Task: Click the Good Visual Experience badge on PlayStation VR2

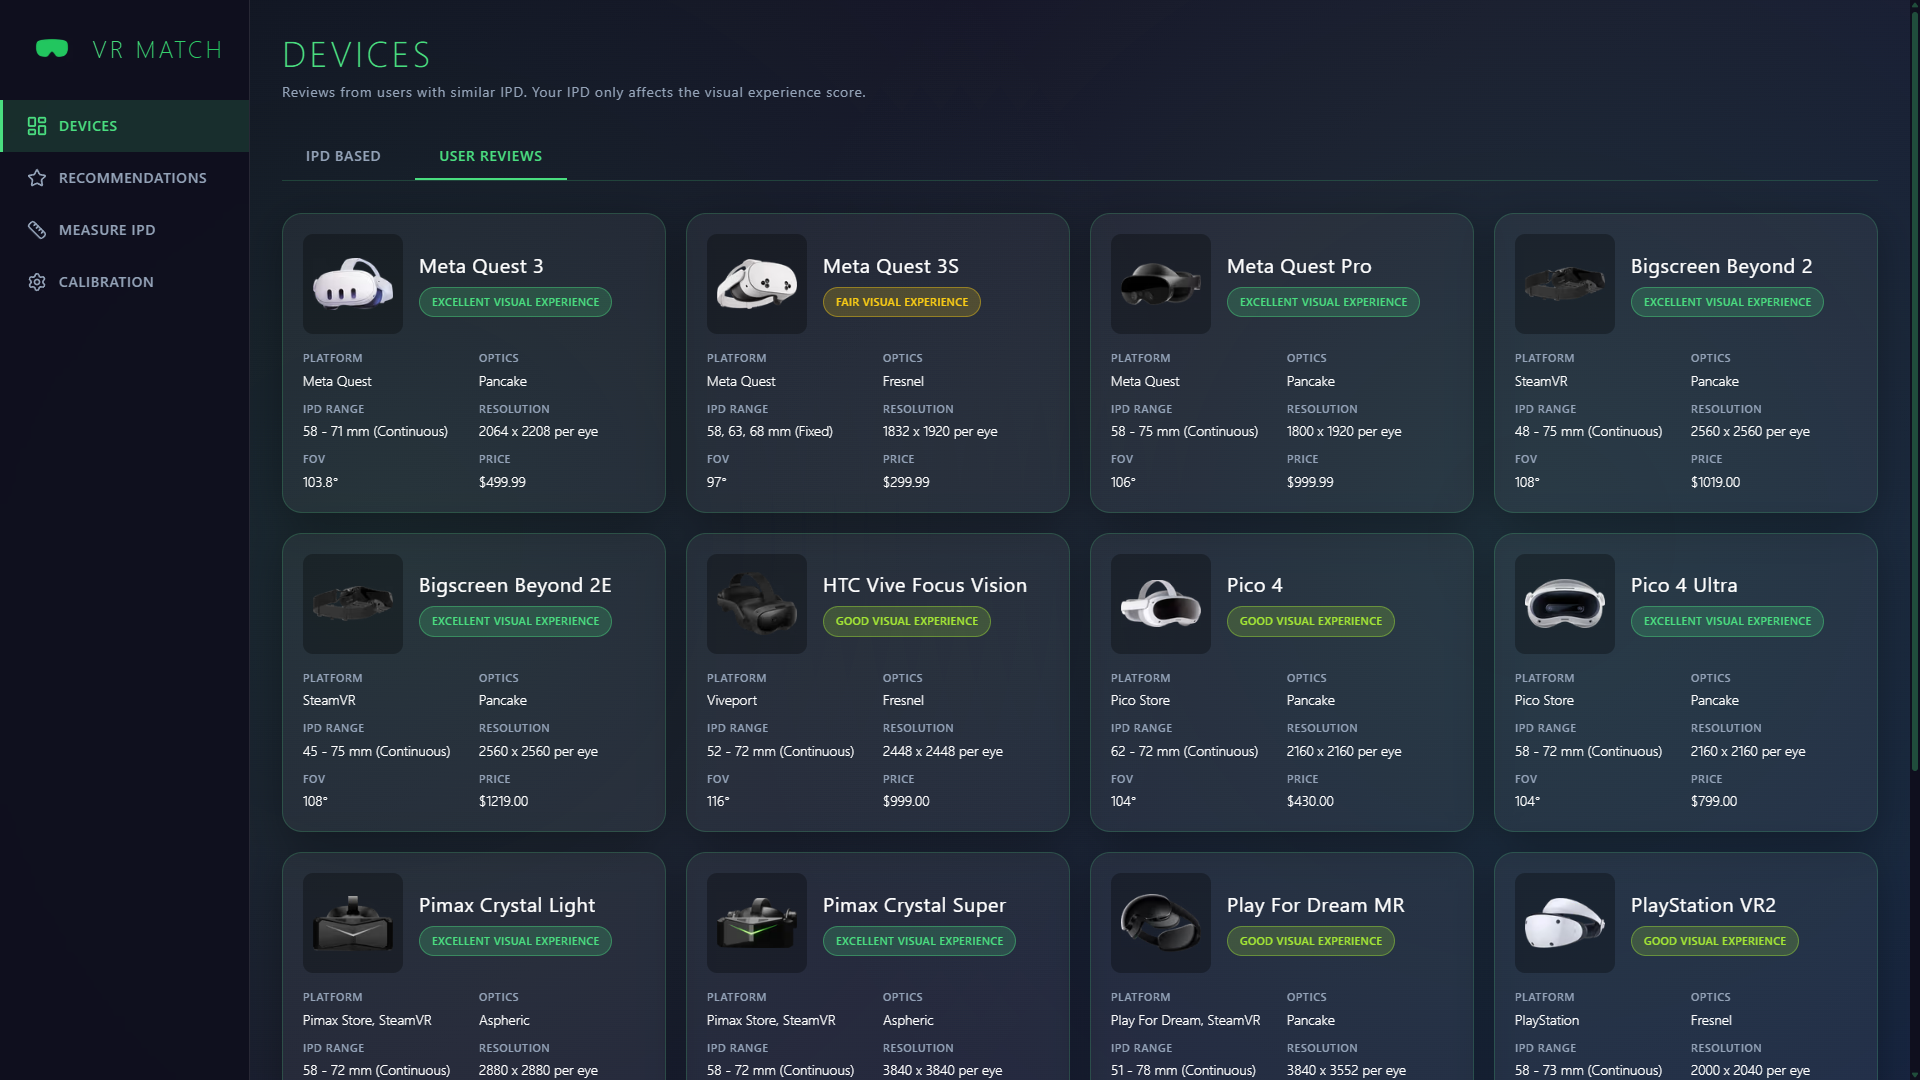Action: (x=1714, y=941)
